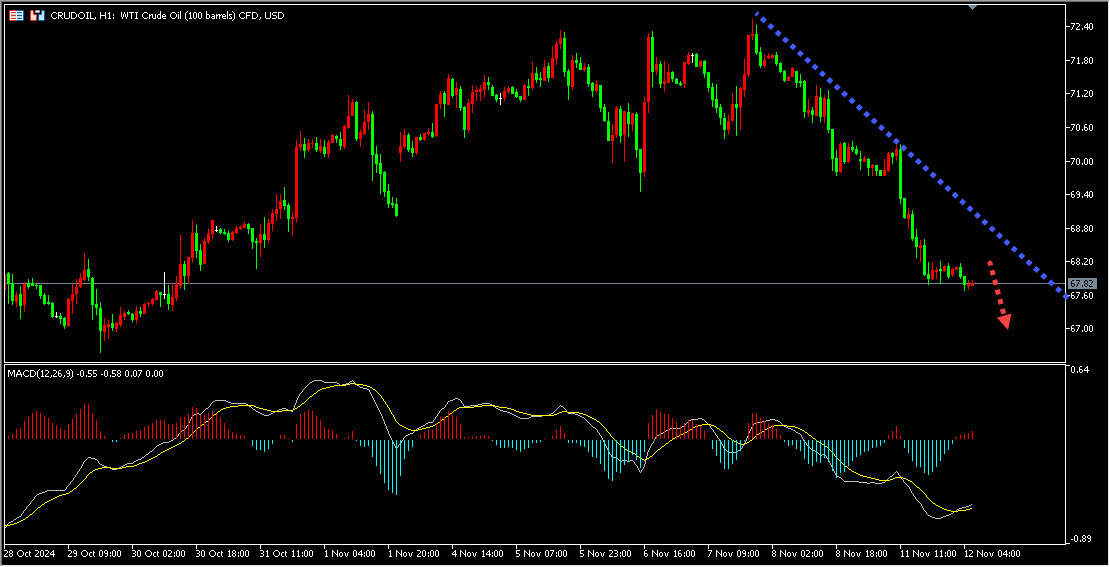This screenshot has width=1110, height=567.
Task: Click the red dotted arrow's arrowhead
Action: 1004,321
